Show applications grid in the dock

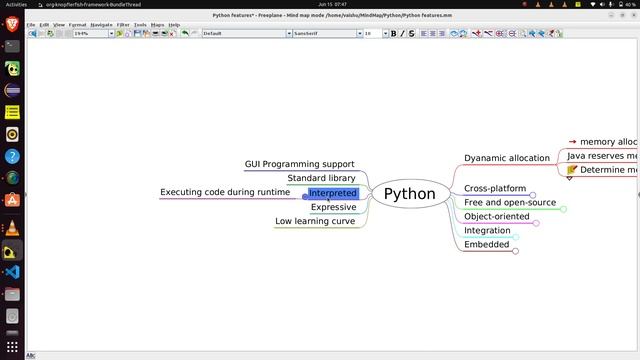(x=12, y=347)
